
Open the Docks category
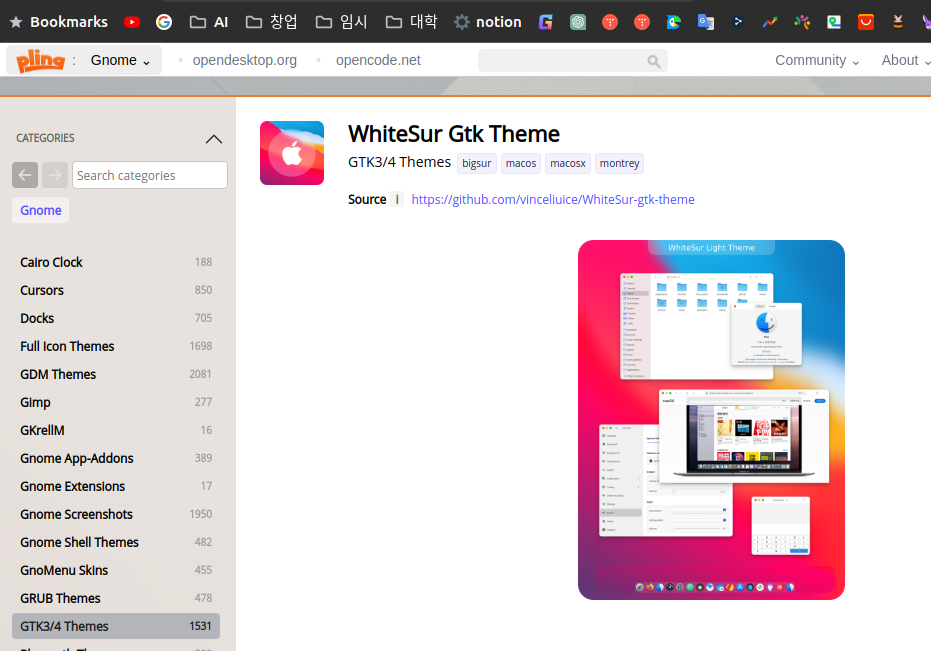(116, 318)
